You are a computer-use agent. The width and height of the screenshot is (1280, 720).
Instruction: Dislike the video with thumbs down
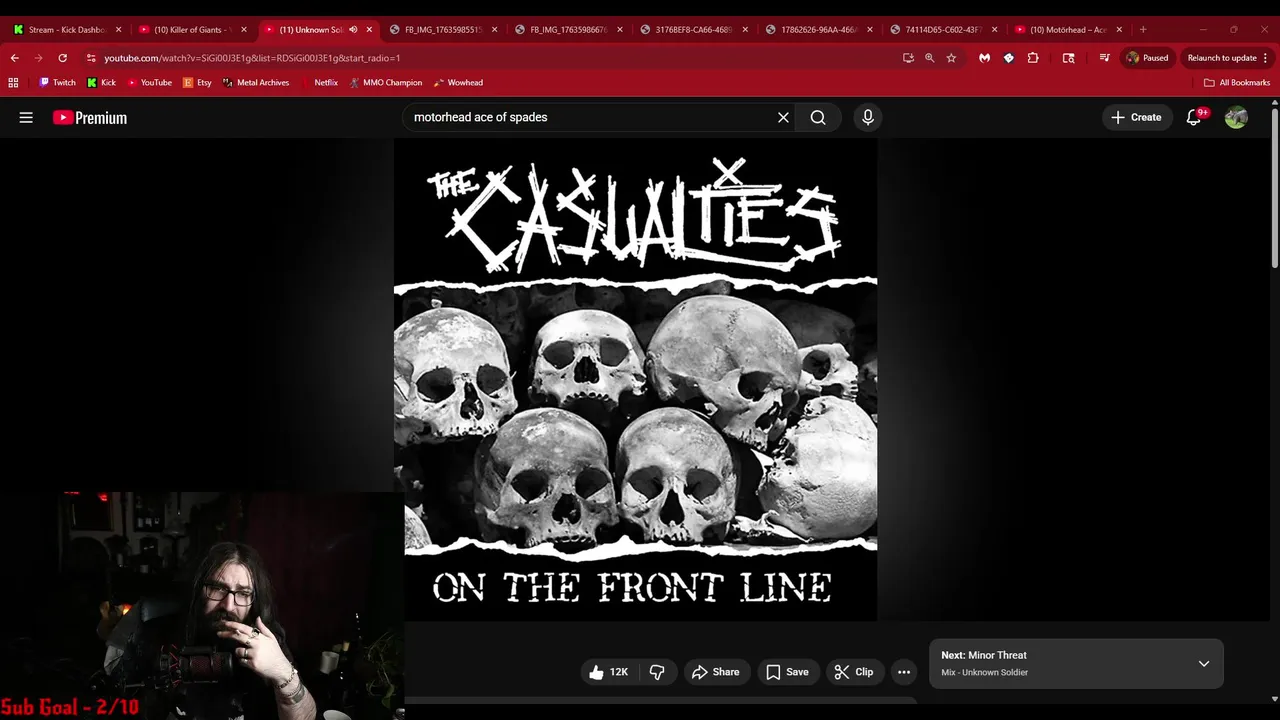tap(657, 672)
